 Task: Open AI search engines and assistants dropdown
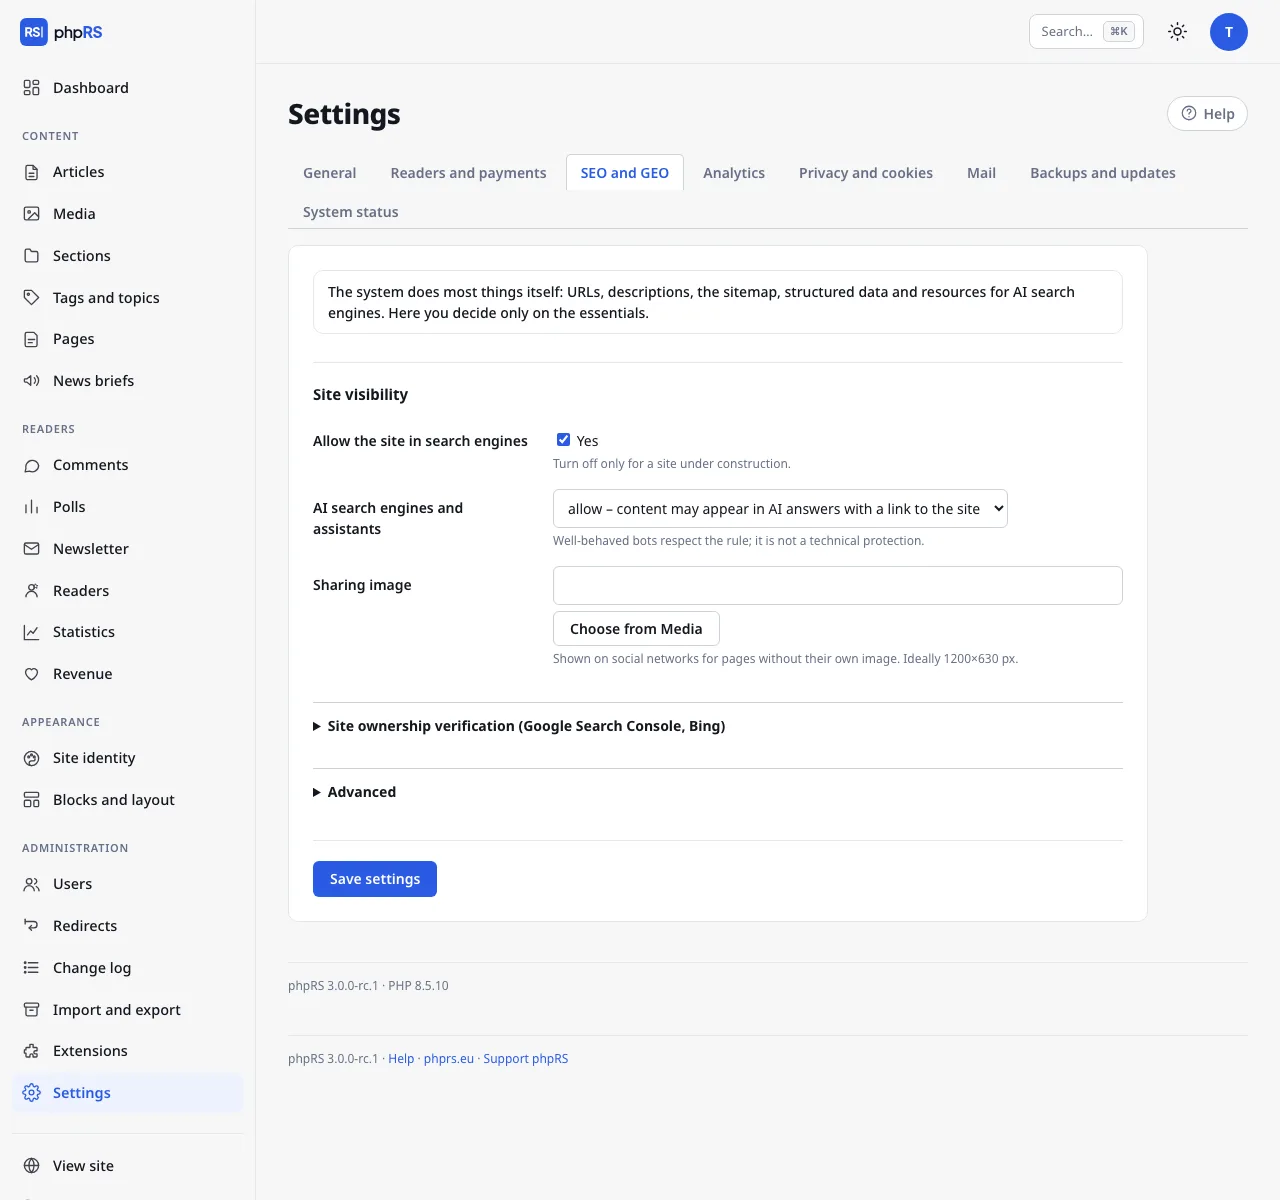(x=780, y=509)
